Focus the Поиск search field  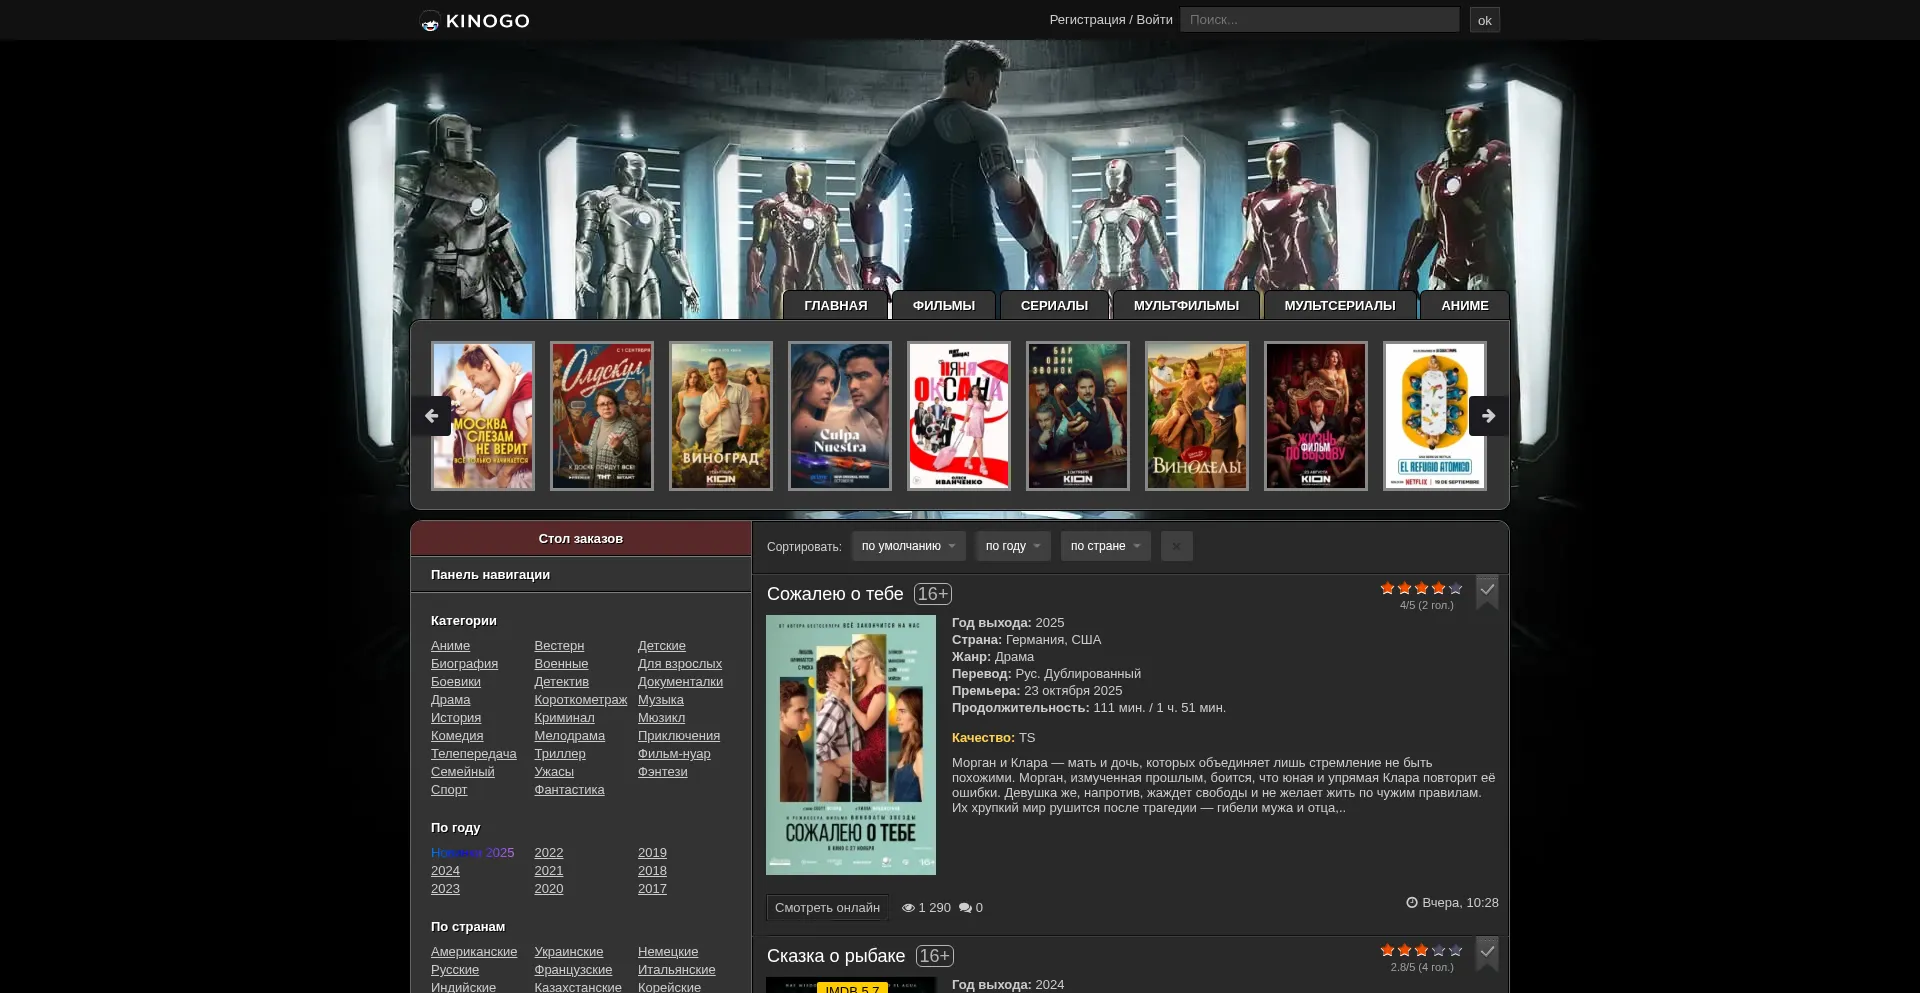click(1319, 20)
